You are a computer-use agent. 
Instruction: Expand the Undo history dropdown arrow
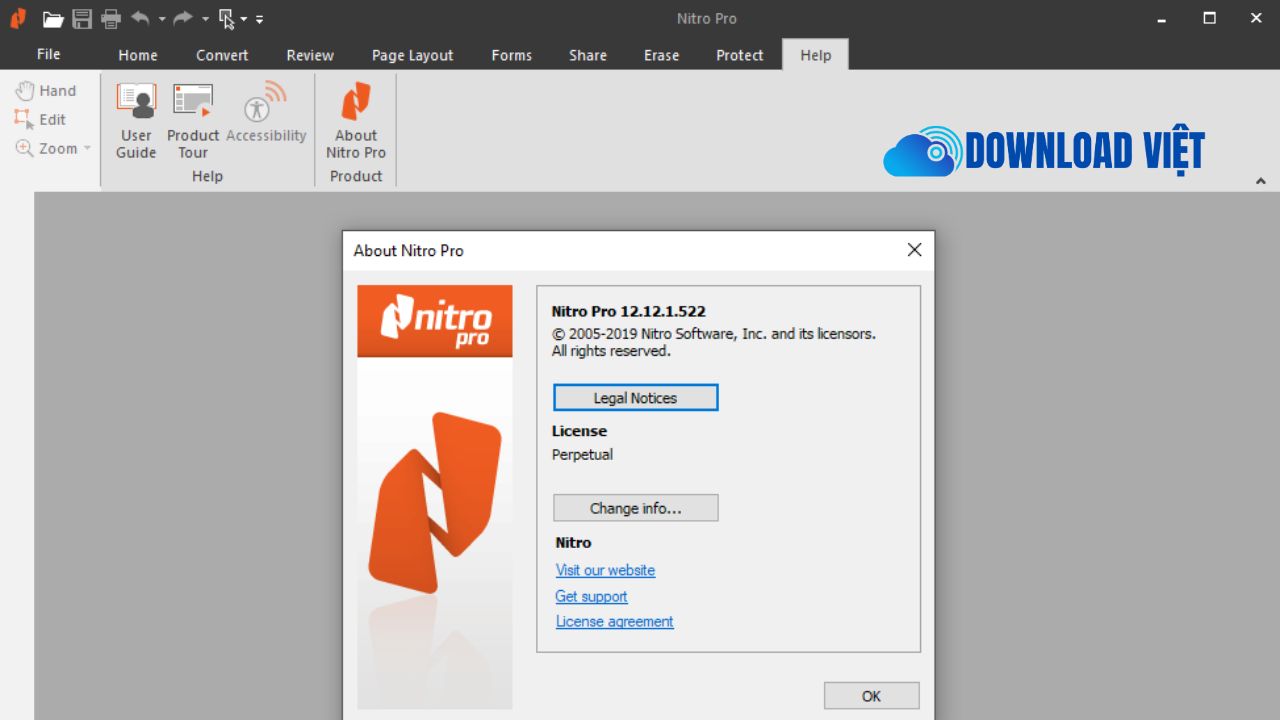coord(162,19)
